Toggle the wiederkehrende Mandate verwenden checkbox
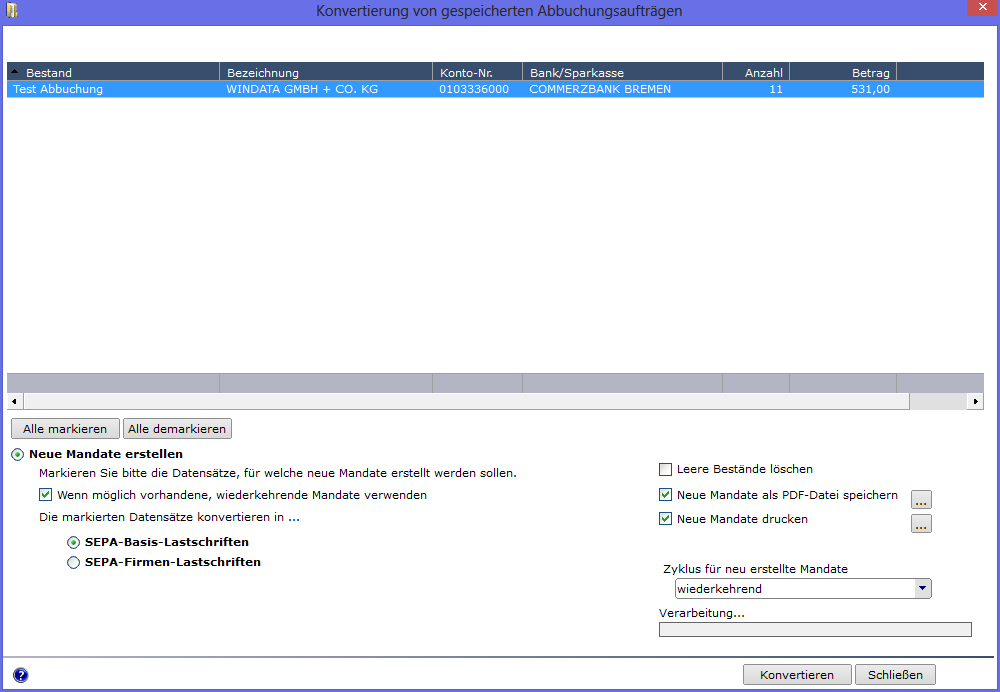This screenshot has height=692, width=1000. click(x=45, y=495)
